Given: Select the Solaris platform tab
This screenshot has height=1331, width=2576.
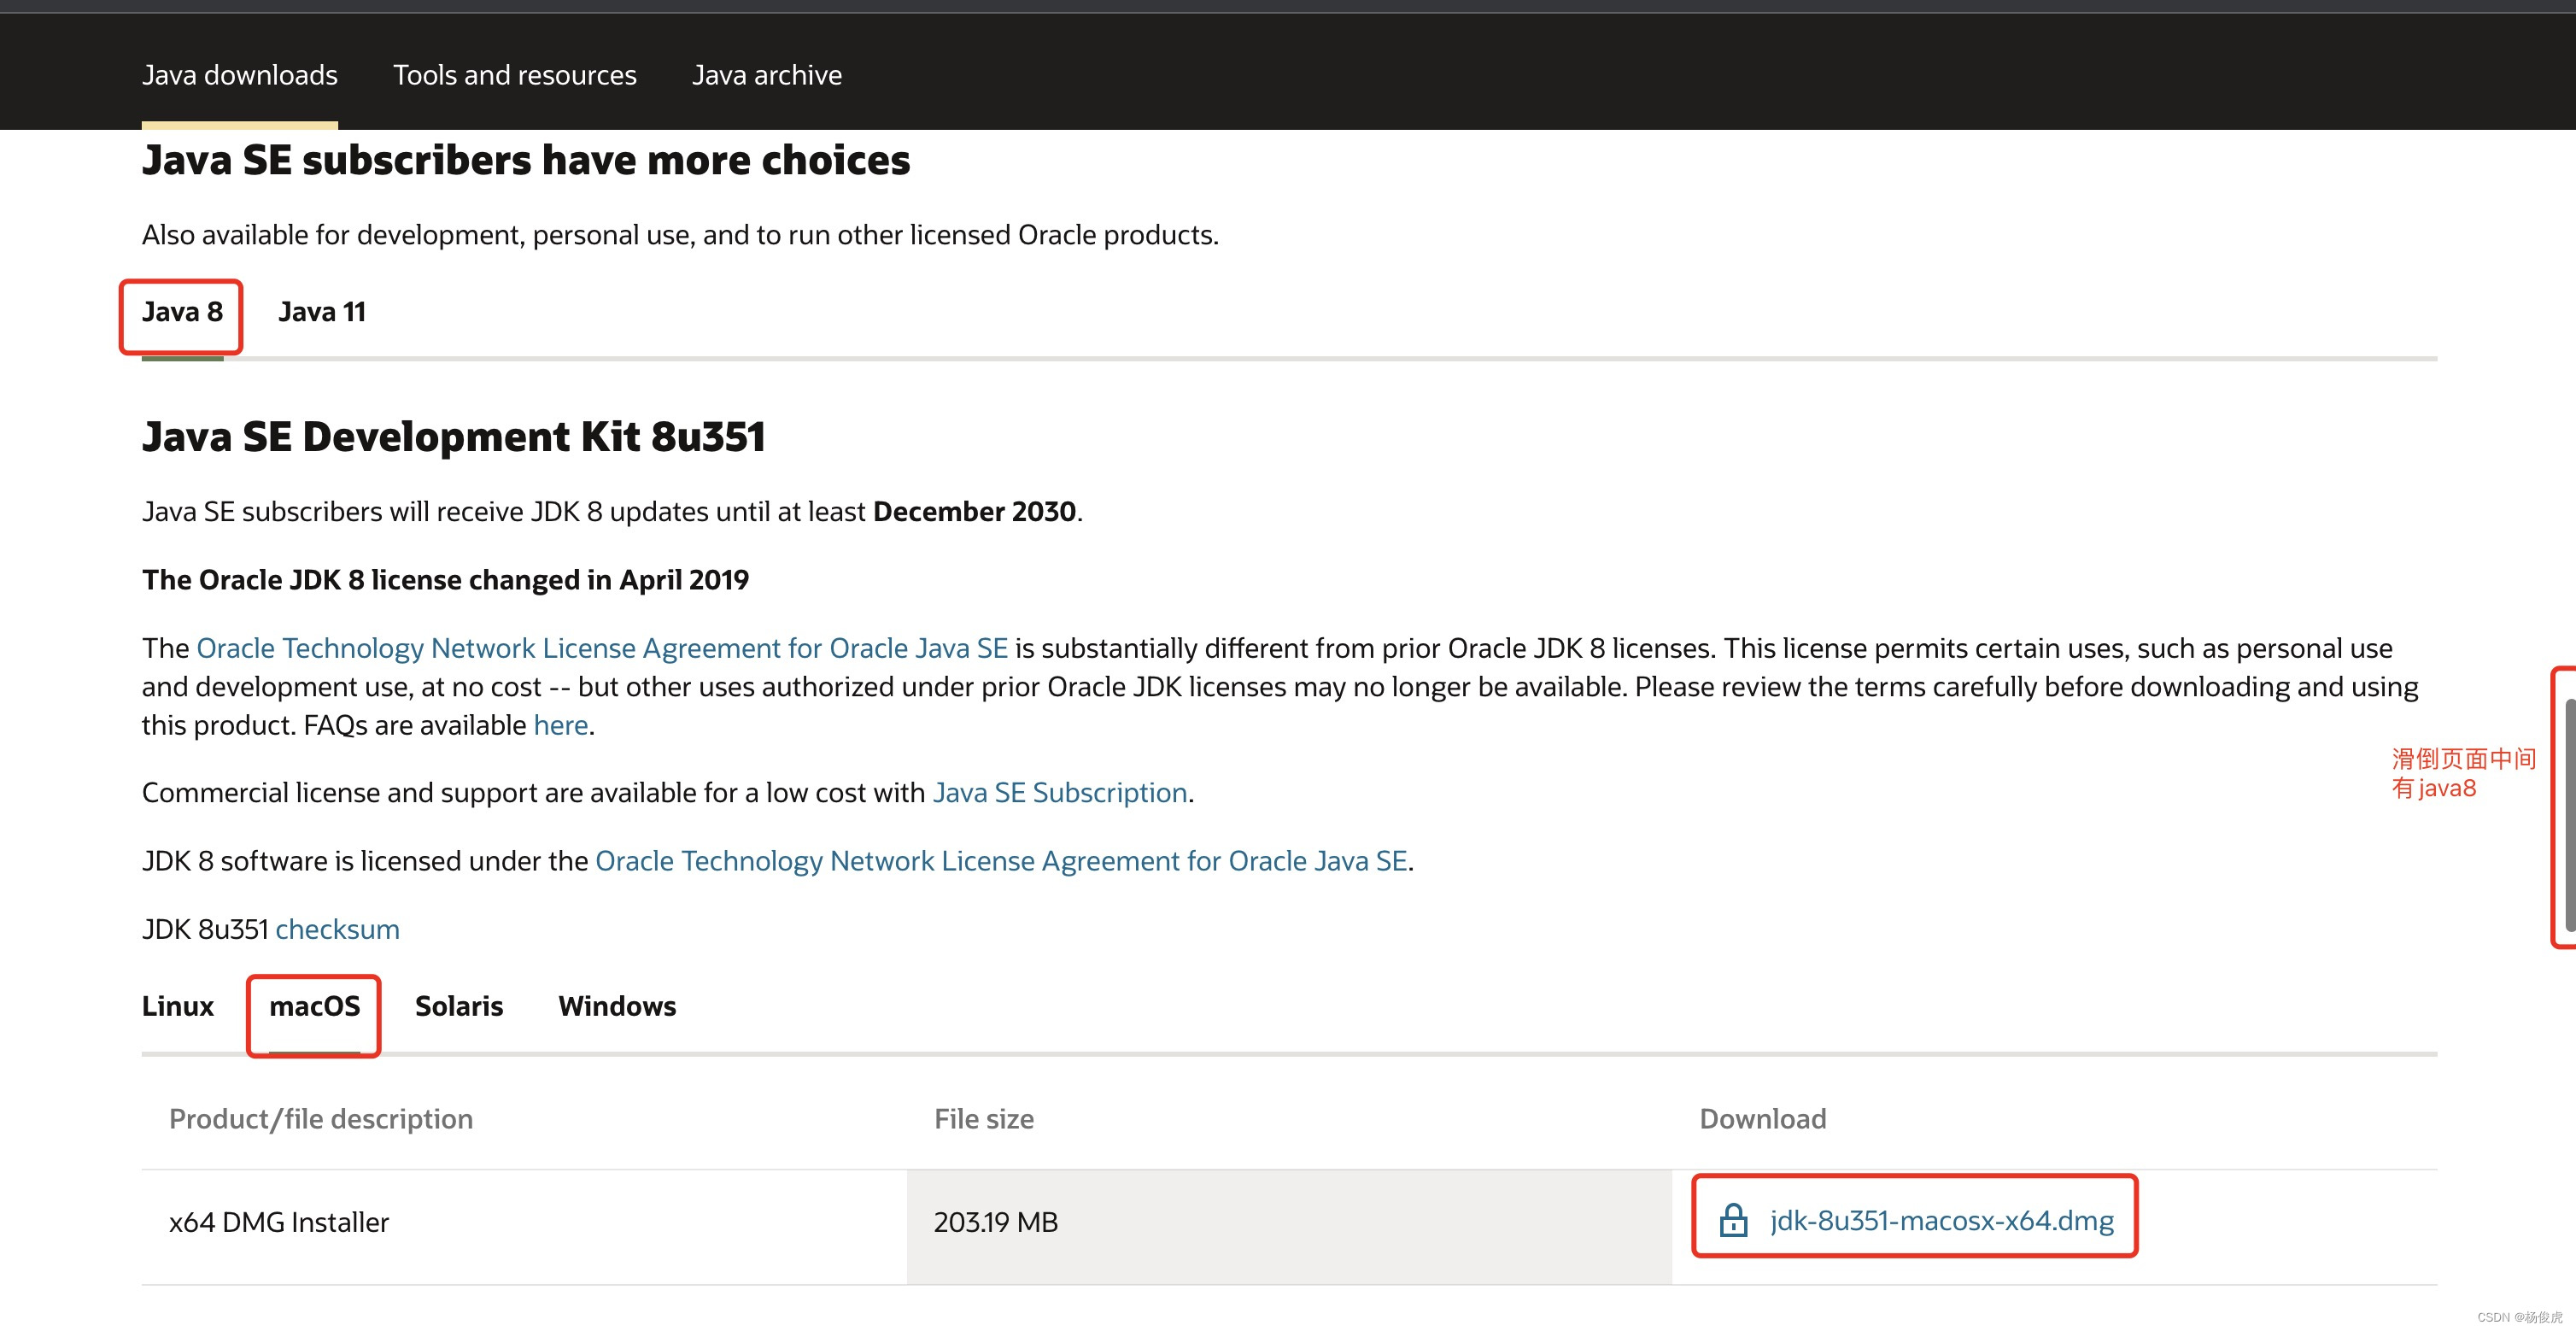Looking at the screenshot, I should [x=459, y=1006].
